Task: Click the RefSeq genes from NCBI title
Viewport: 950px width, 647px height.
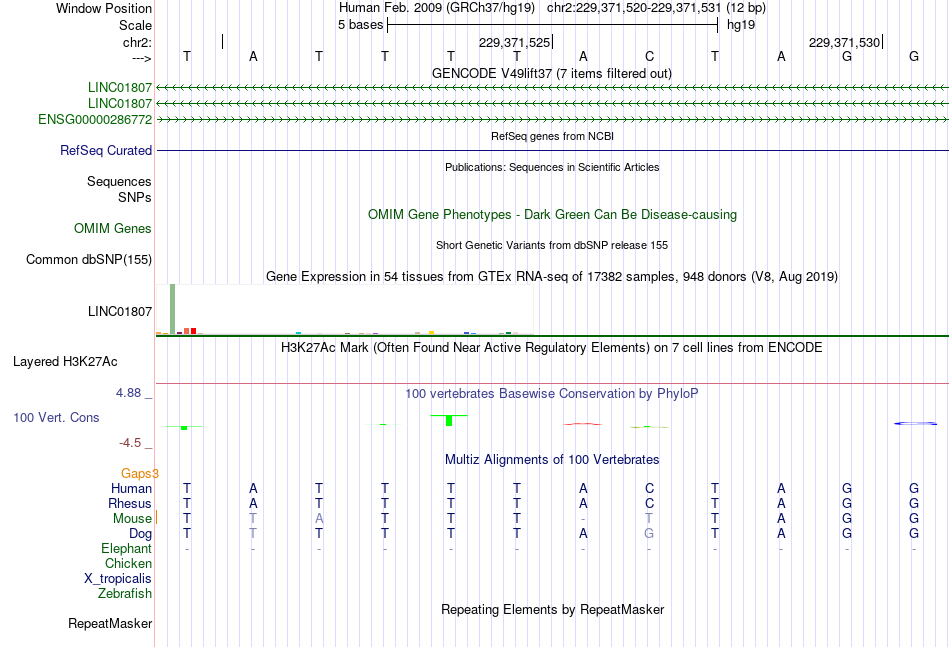Action: point(553,136)
